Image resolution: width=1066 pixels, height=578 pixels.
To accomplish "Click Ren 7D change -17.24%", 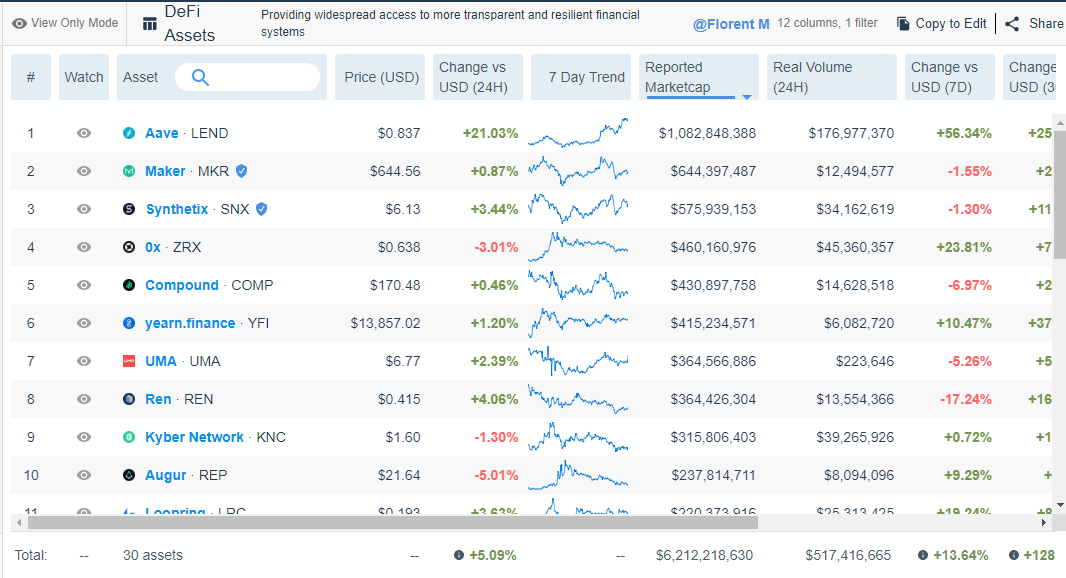I will tap(965, 399).
